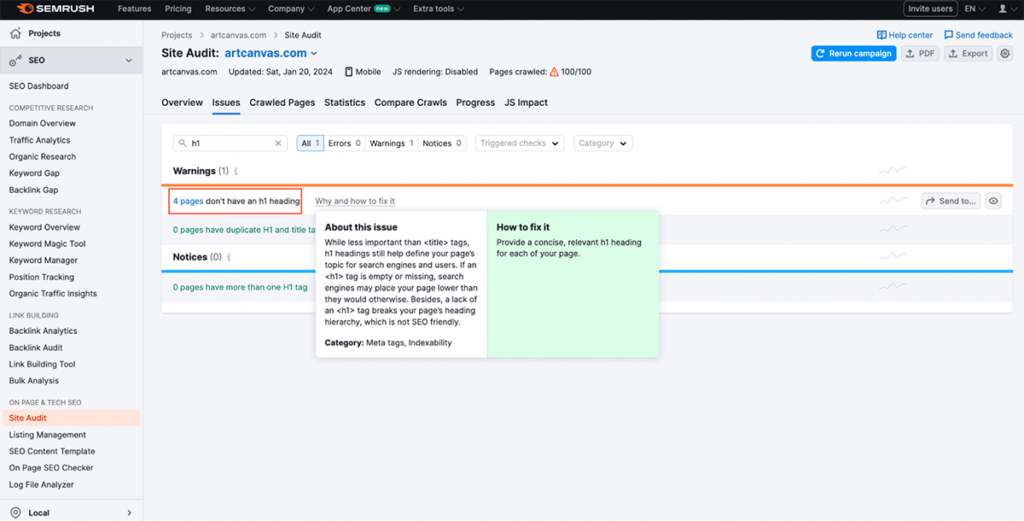Image resolution: width=1024 pixels, height=521 pixels.
Task: Click the search magnifier icon
Action: pos(182,143)
